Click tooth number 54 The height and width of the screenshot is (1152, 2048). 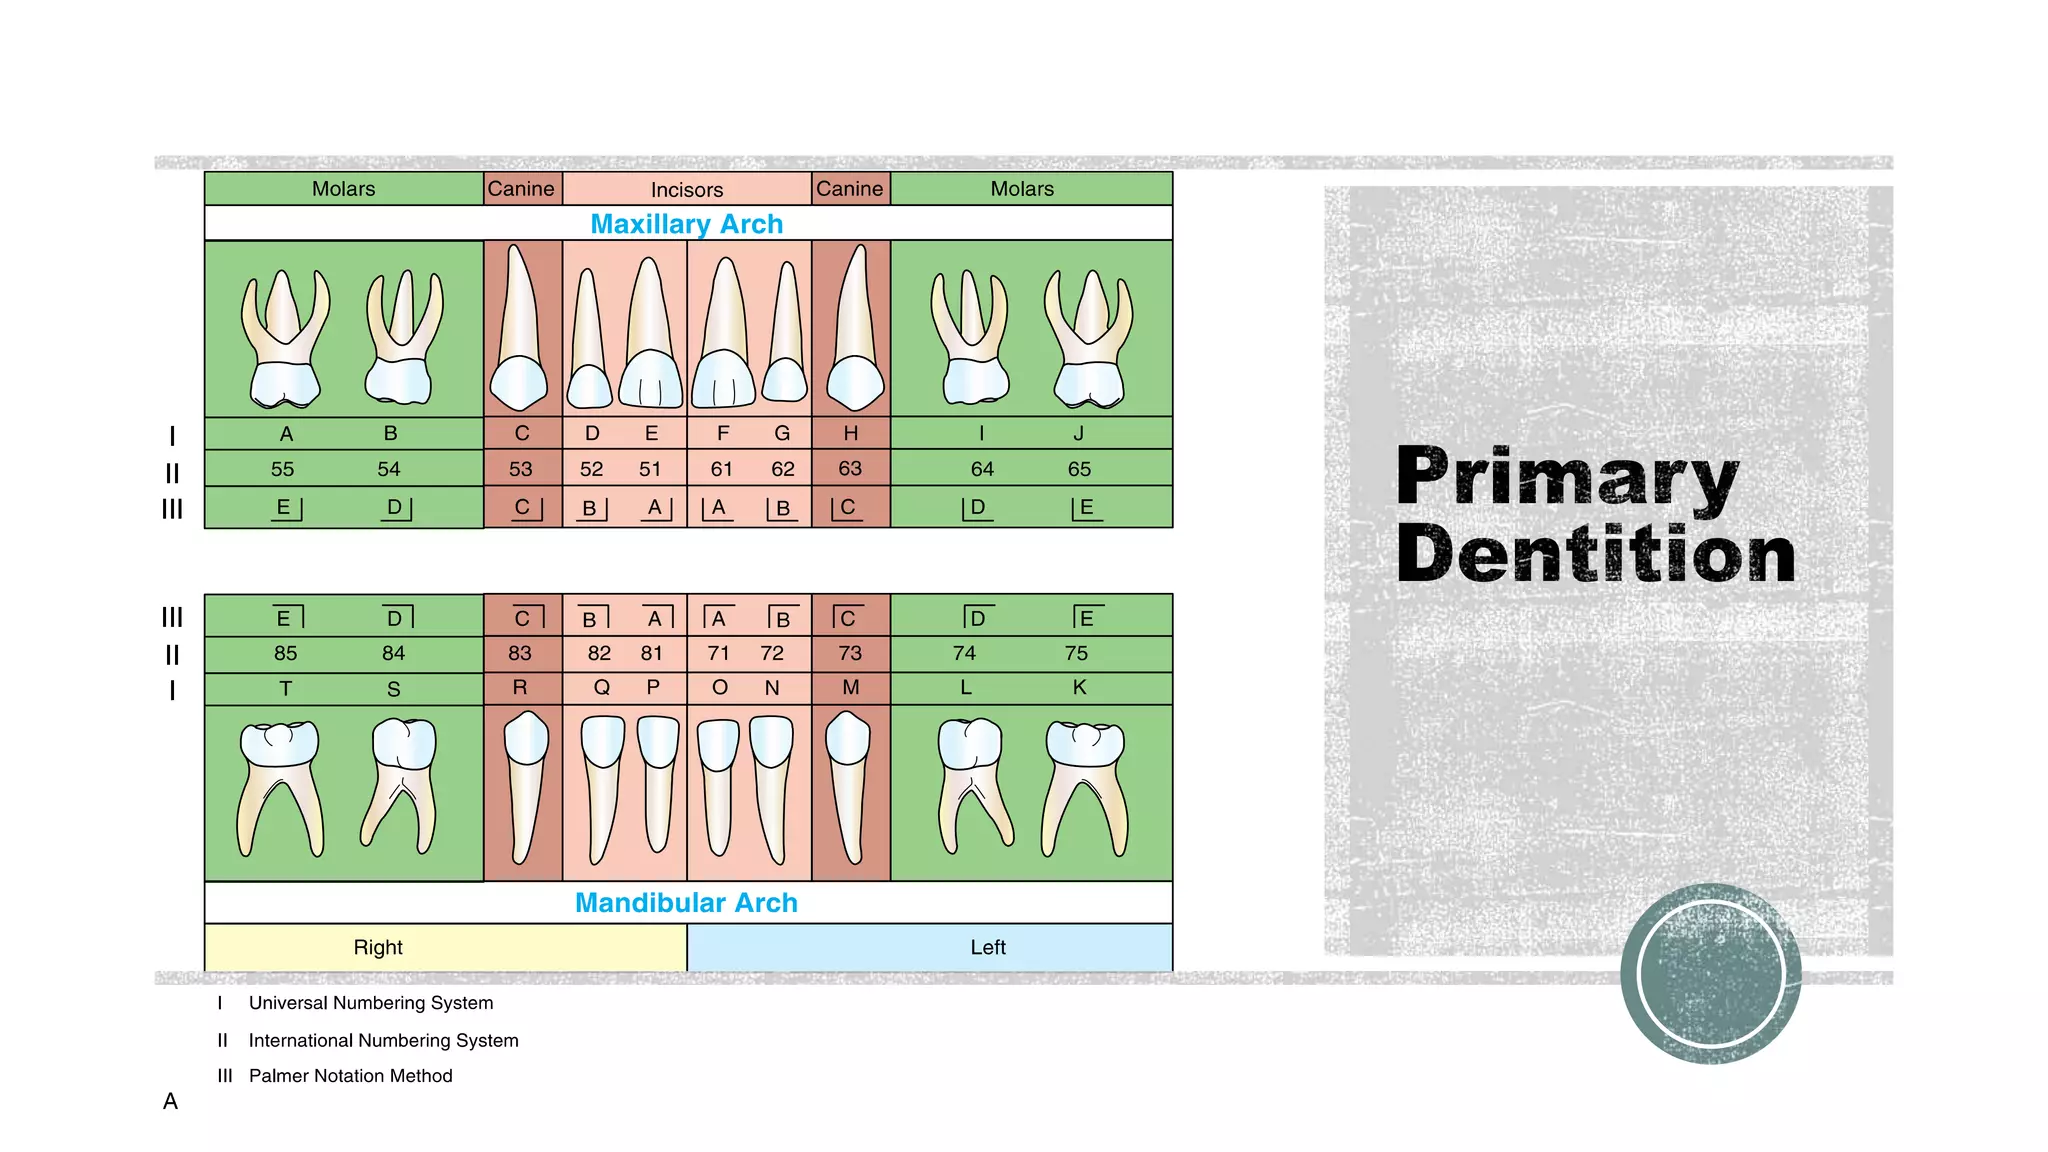[389, 469]
